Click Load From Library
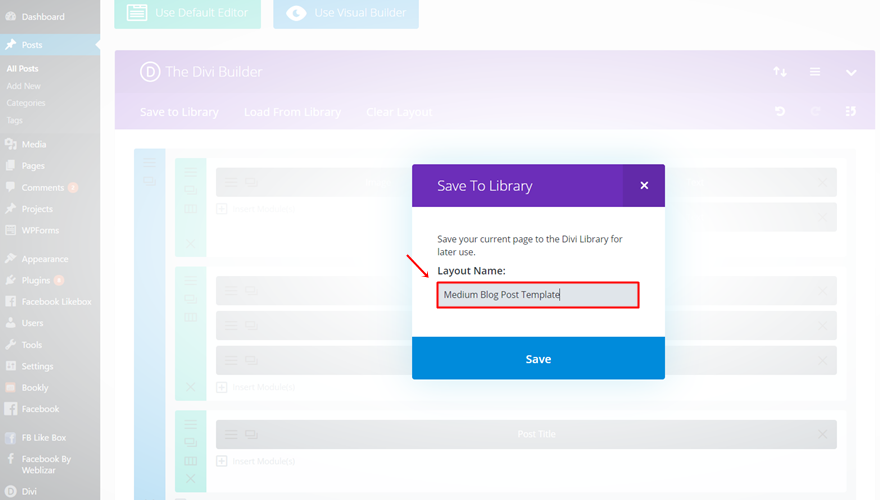The image size is (880, 500). (292, 112)
